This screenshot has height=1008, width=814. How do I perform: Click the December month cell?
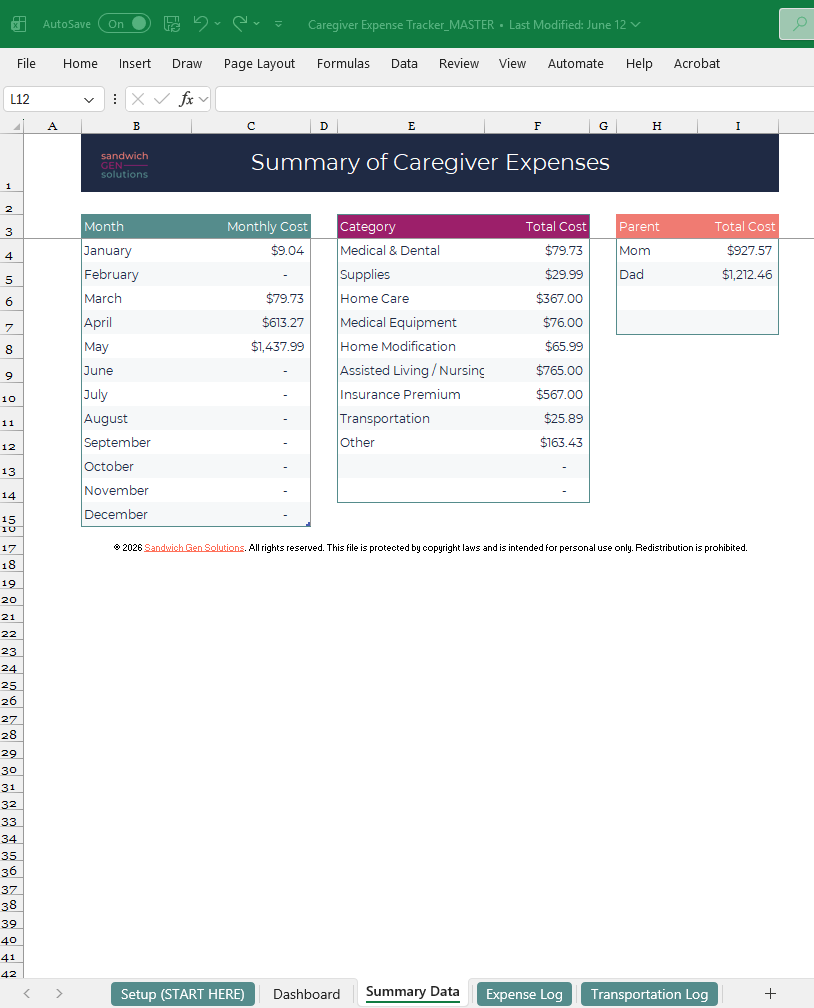point(136,514)
